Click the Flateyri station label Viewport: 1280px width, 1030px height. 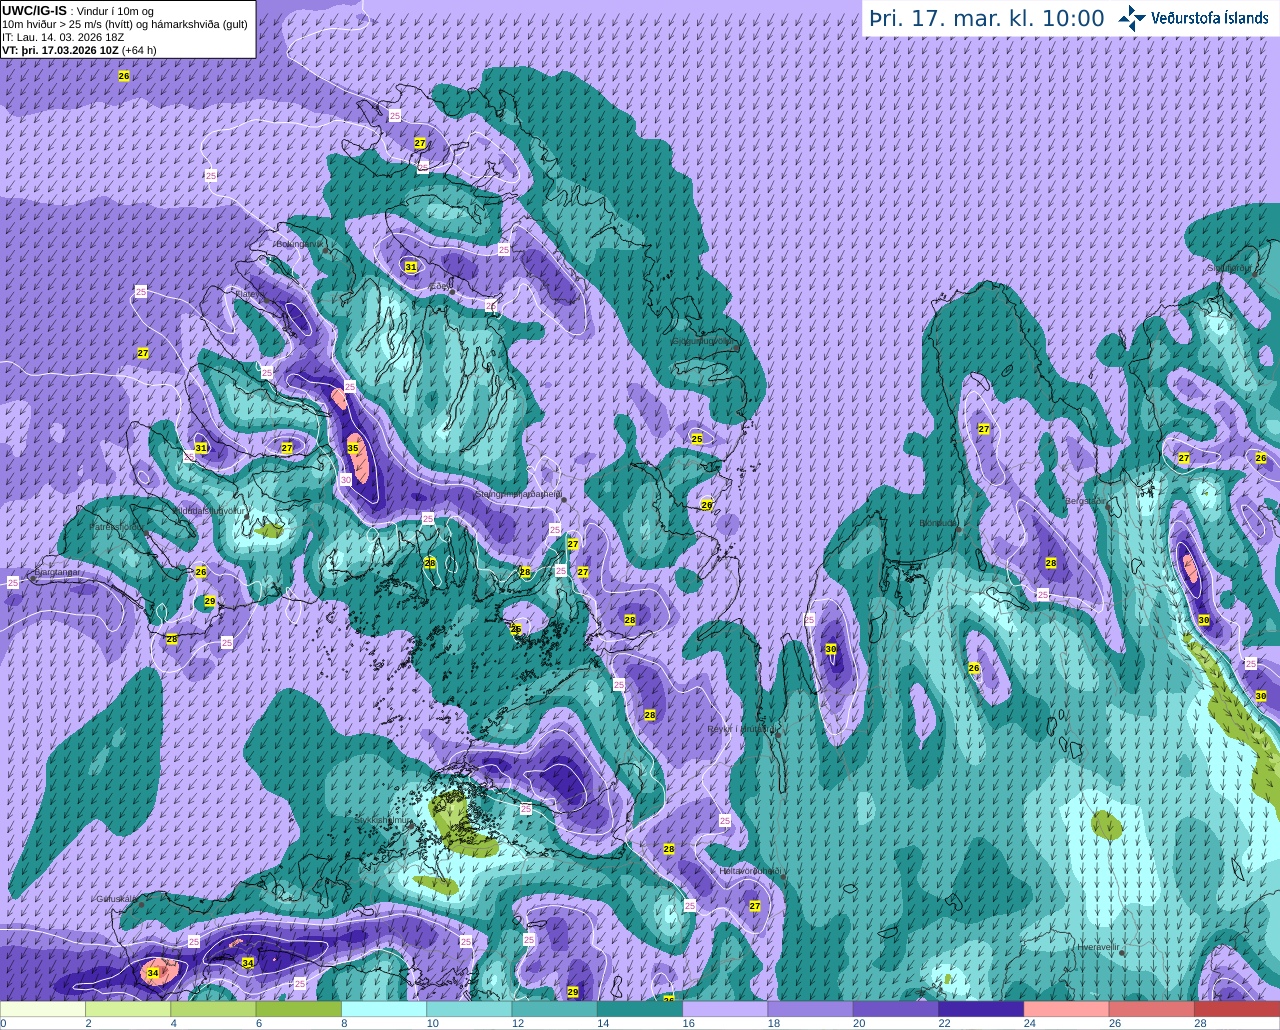249,294
